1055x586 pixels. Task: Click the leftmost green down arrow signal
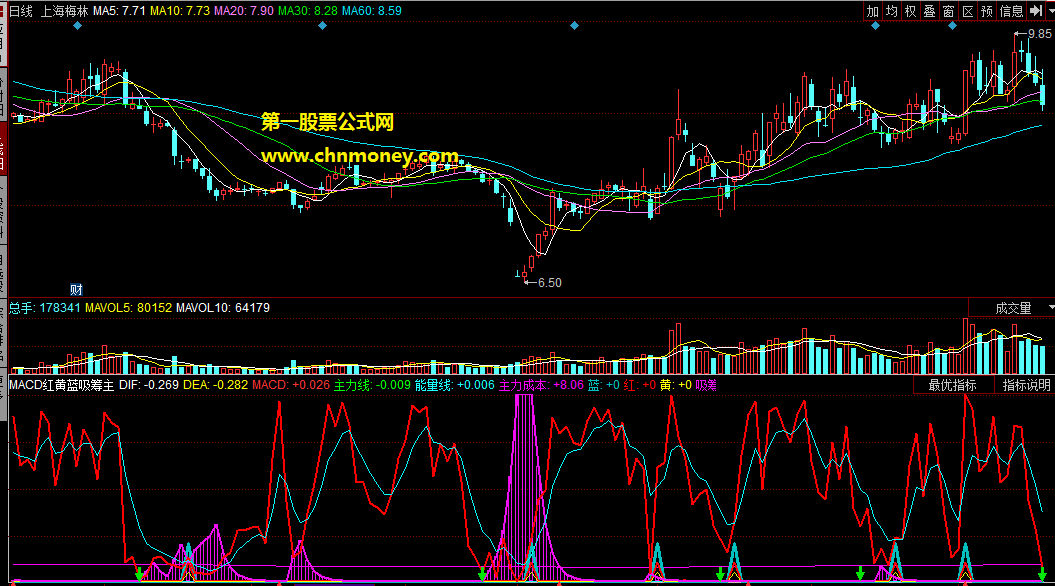click(139, 574)
